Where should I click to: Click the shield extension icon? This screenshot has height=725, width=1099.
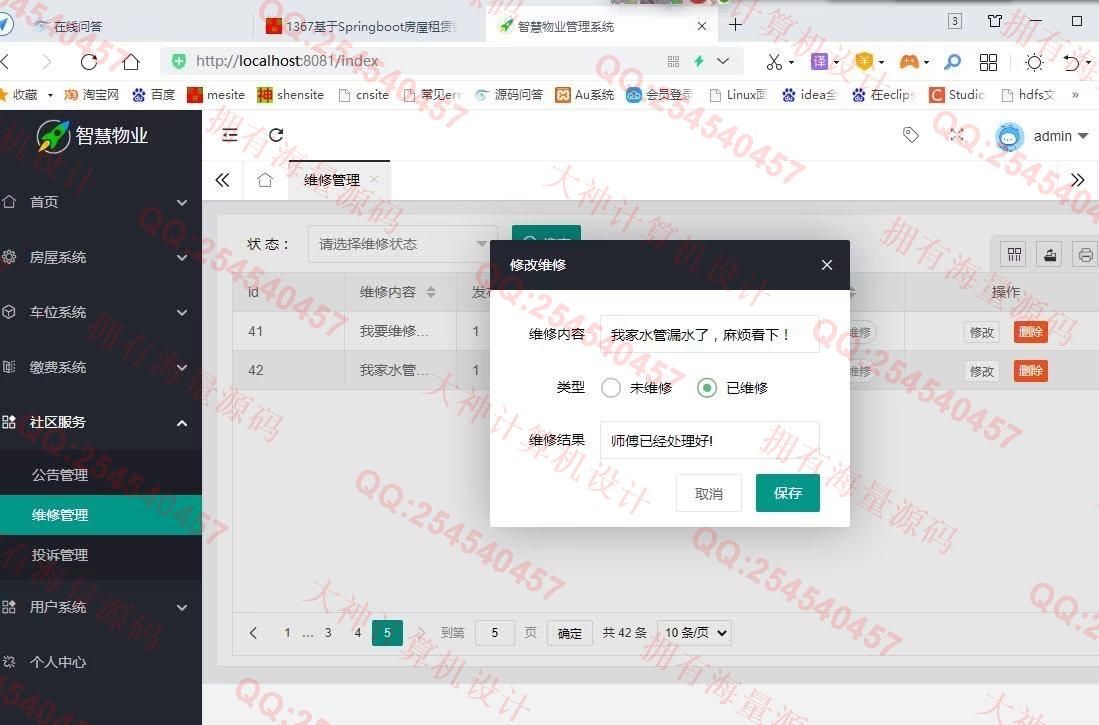(864, 62)
